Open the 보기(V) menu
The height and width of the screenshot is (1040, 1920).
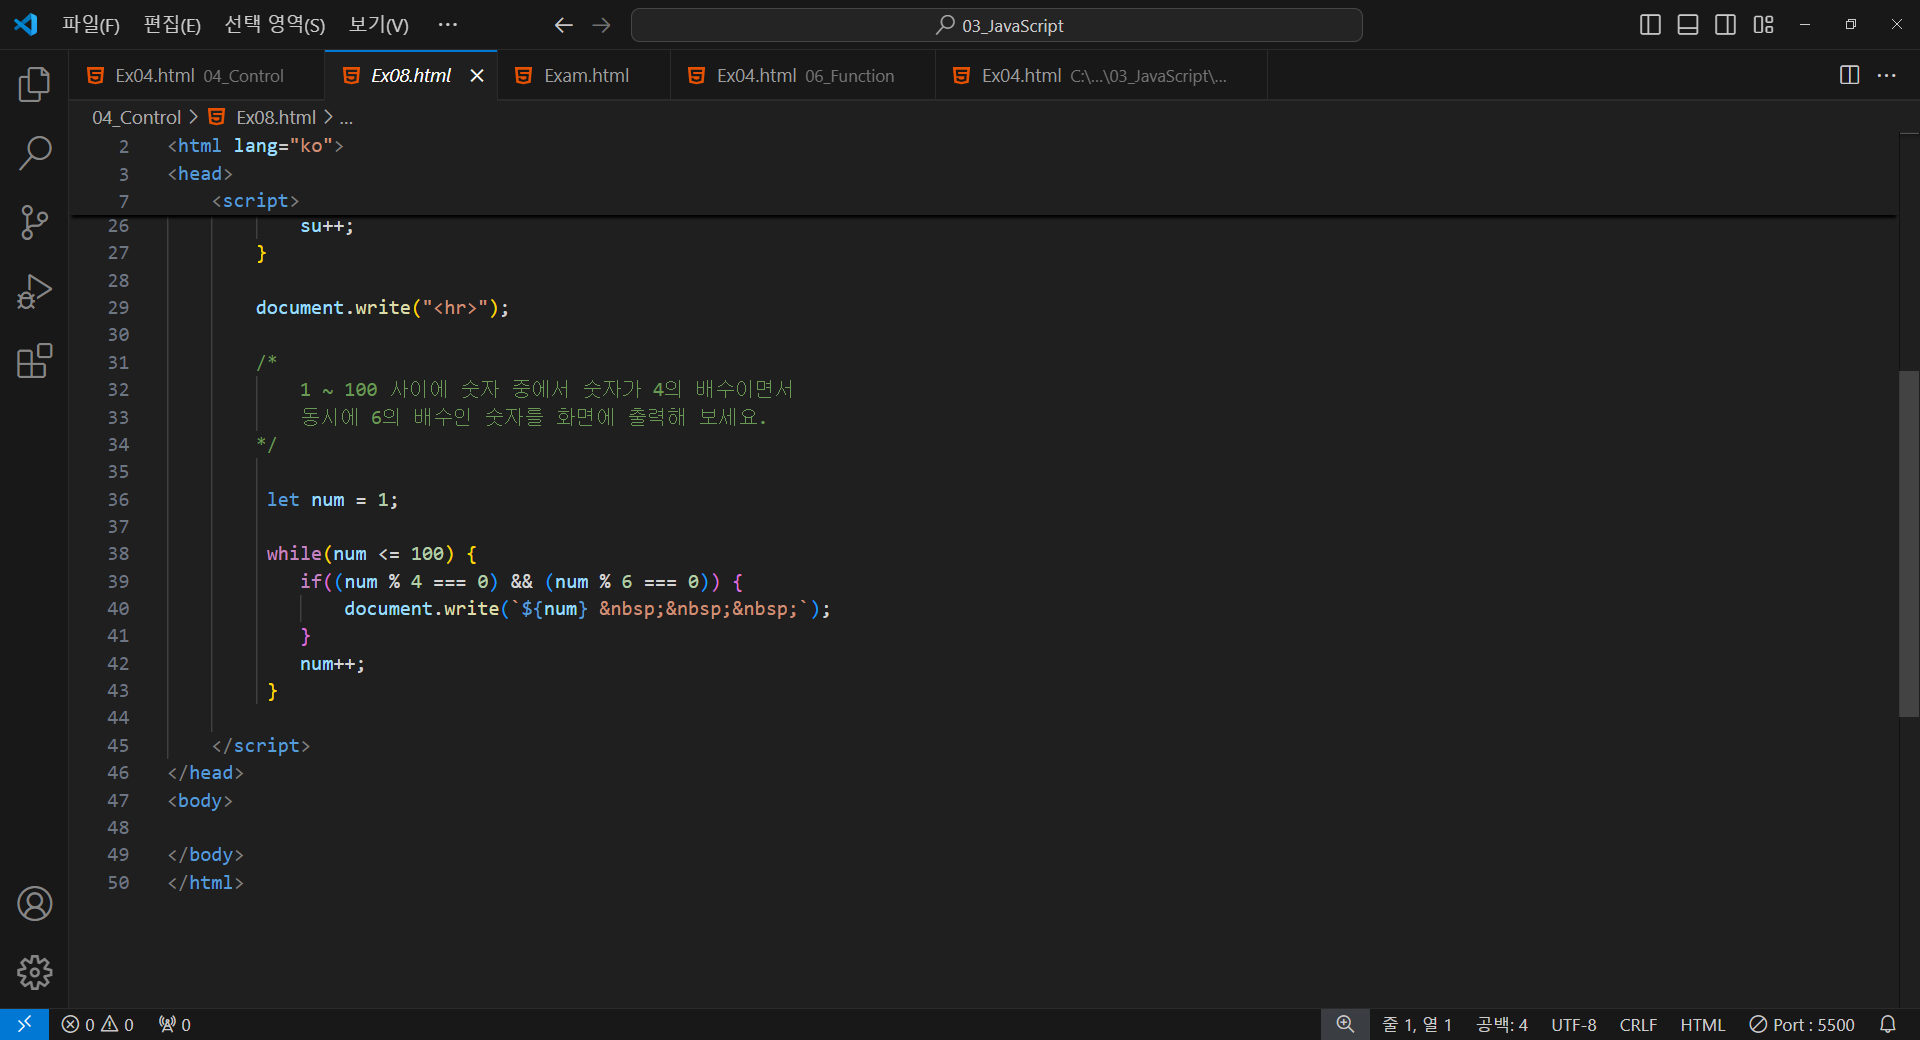(x=378, y=25)
